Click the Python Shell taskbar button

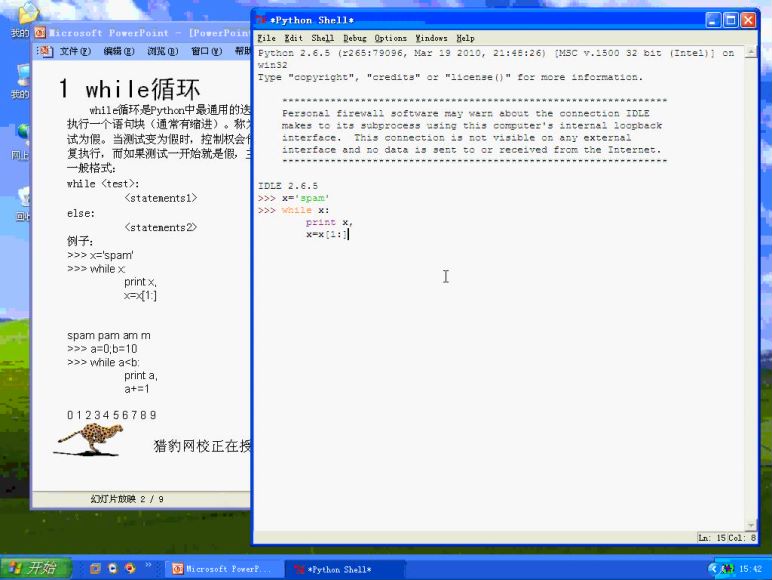tap(345, 569)
